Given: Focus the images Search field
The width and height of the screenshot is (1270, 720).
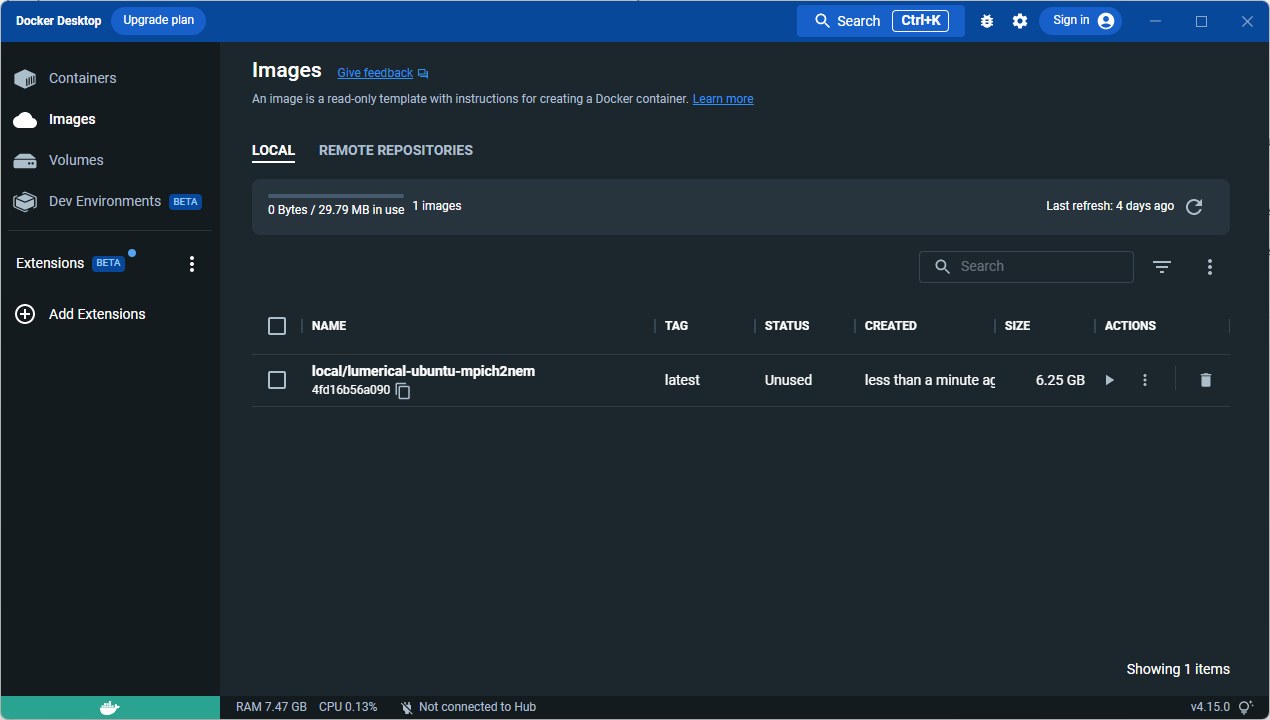Looking at the screenshot, I should click(x=1026, y=267).
